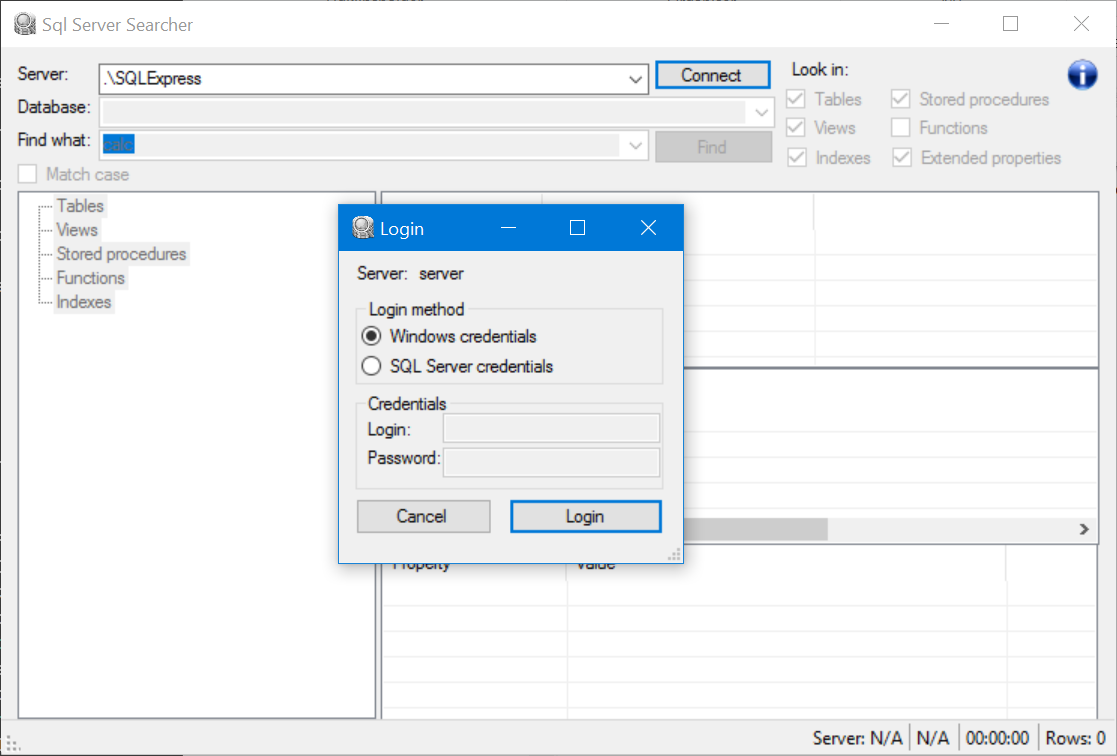Select the Tables tree node

coord(80,206)
